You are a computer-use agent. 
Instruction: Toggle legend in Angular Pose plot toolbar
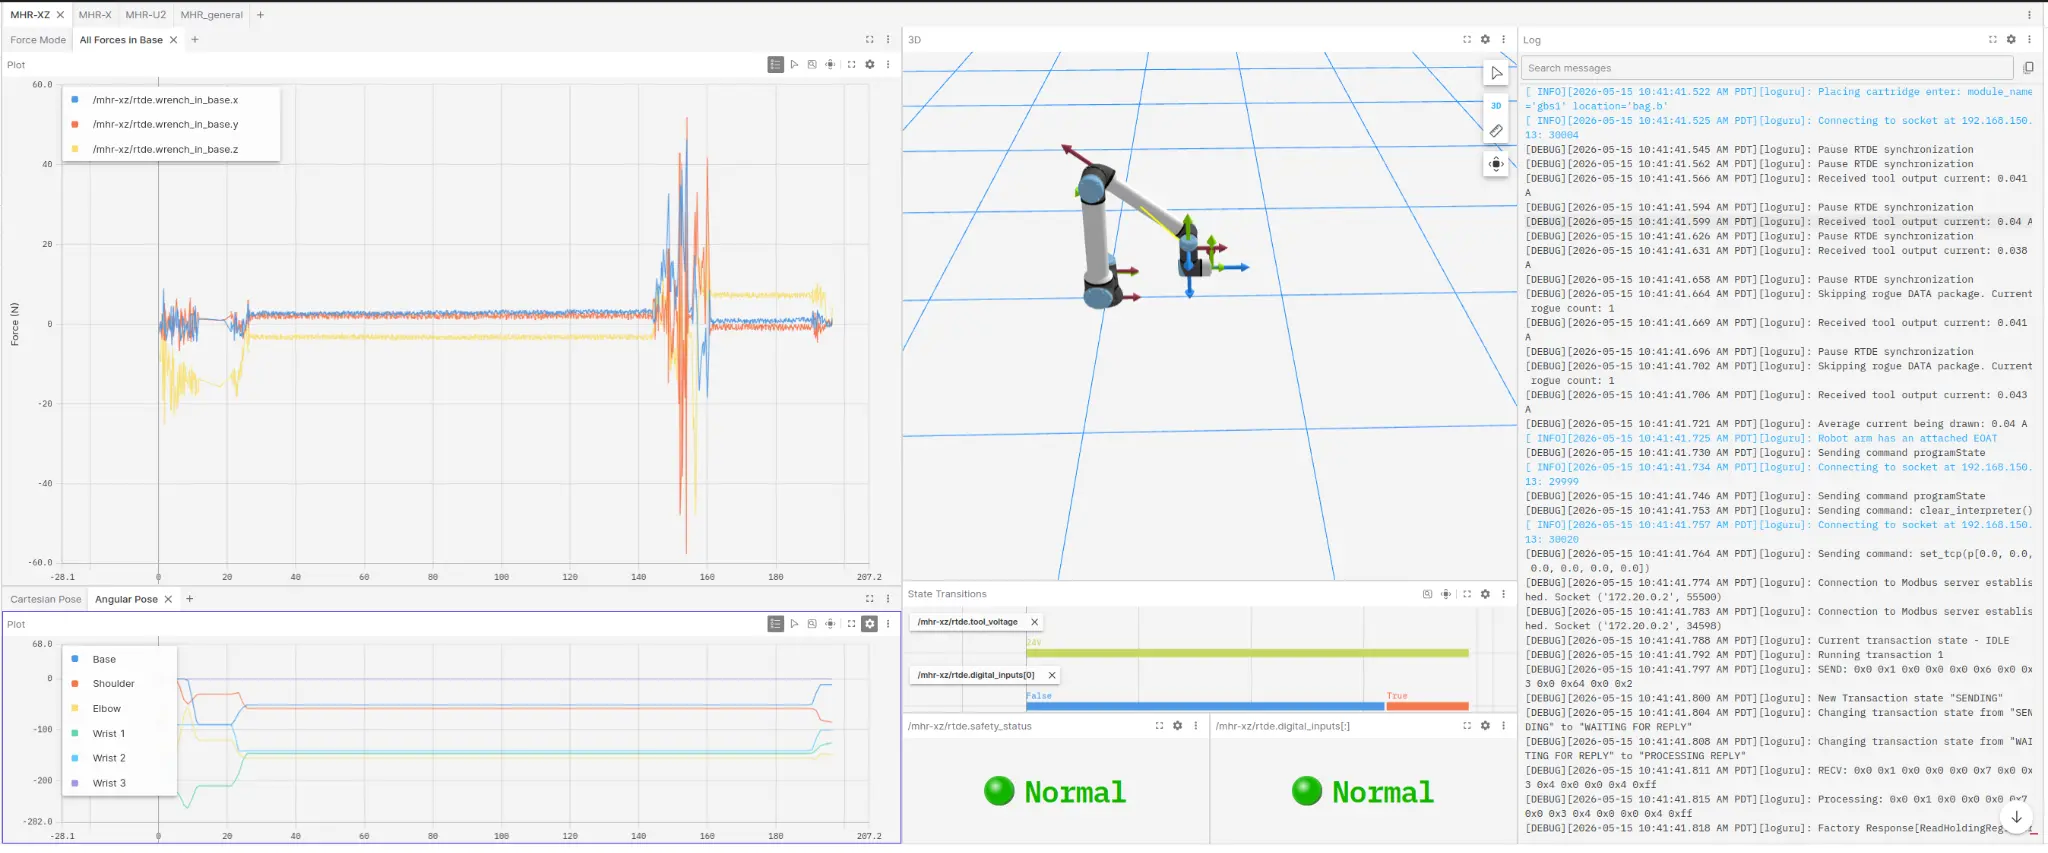click(x=775, y=624)
